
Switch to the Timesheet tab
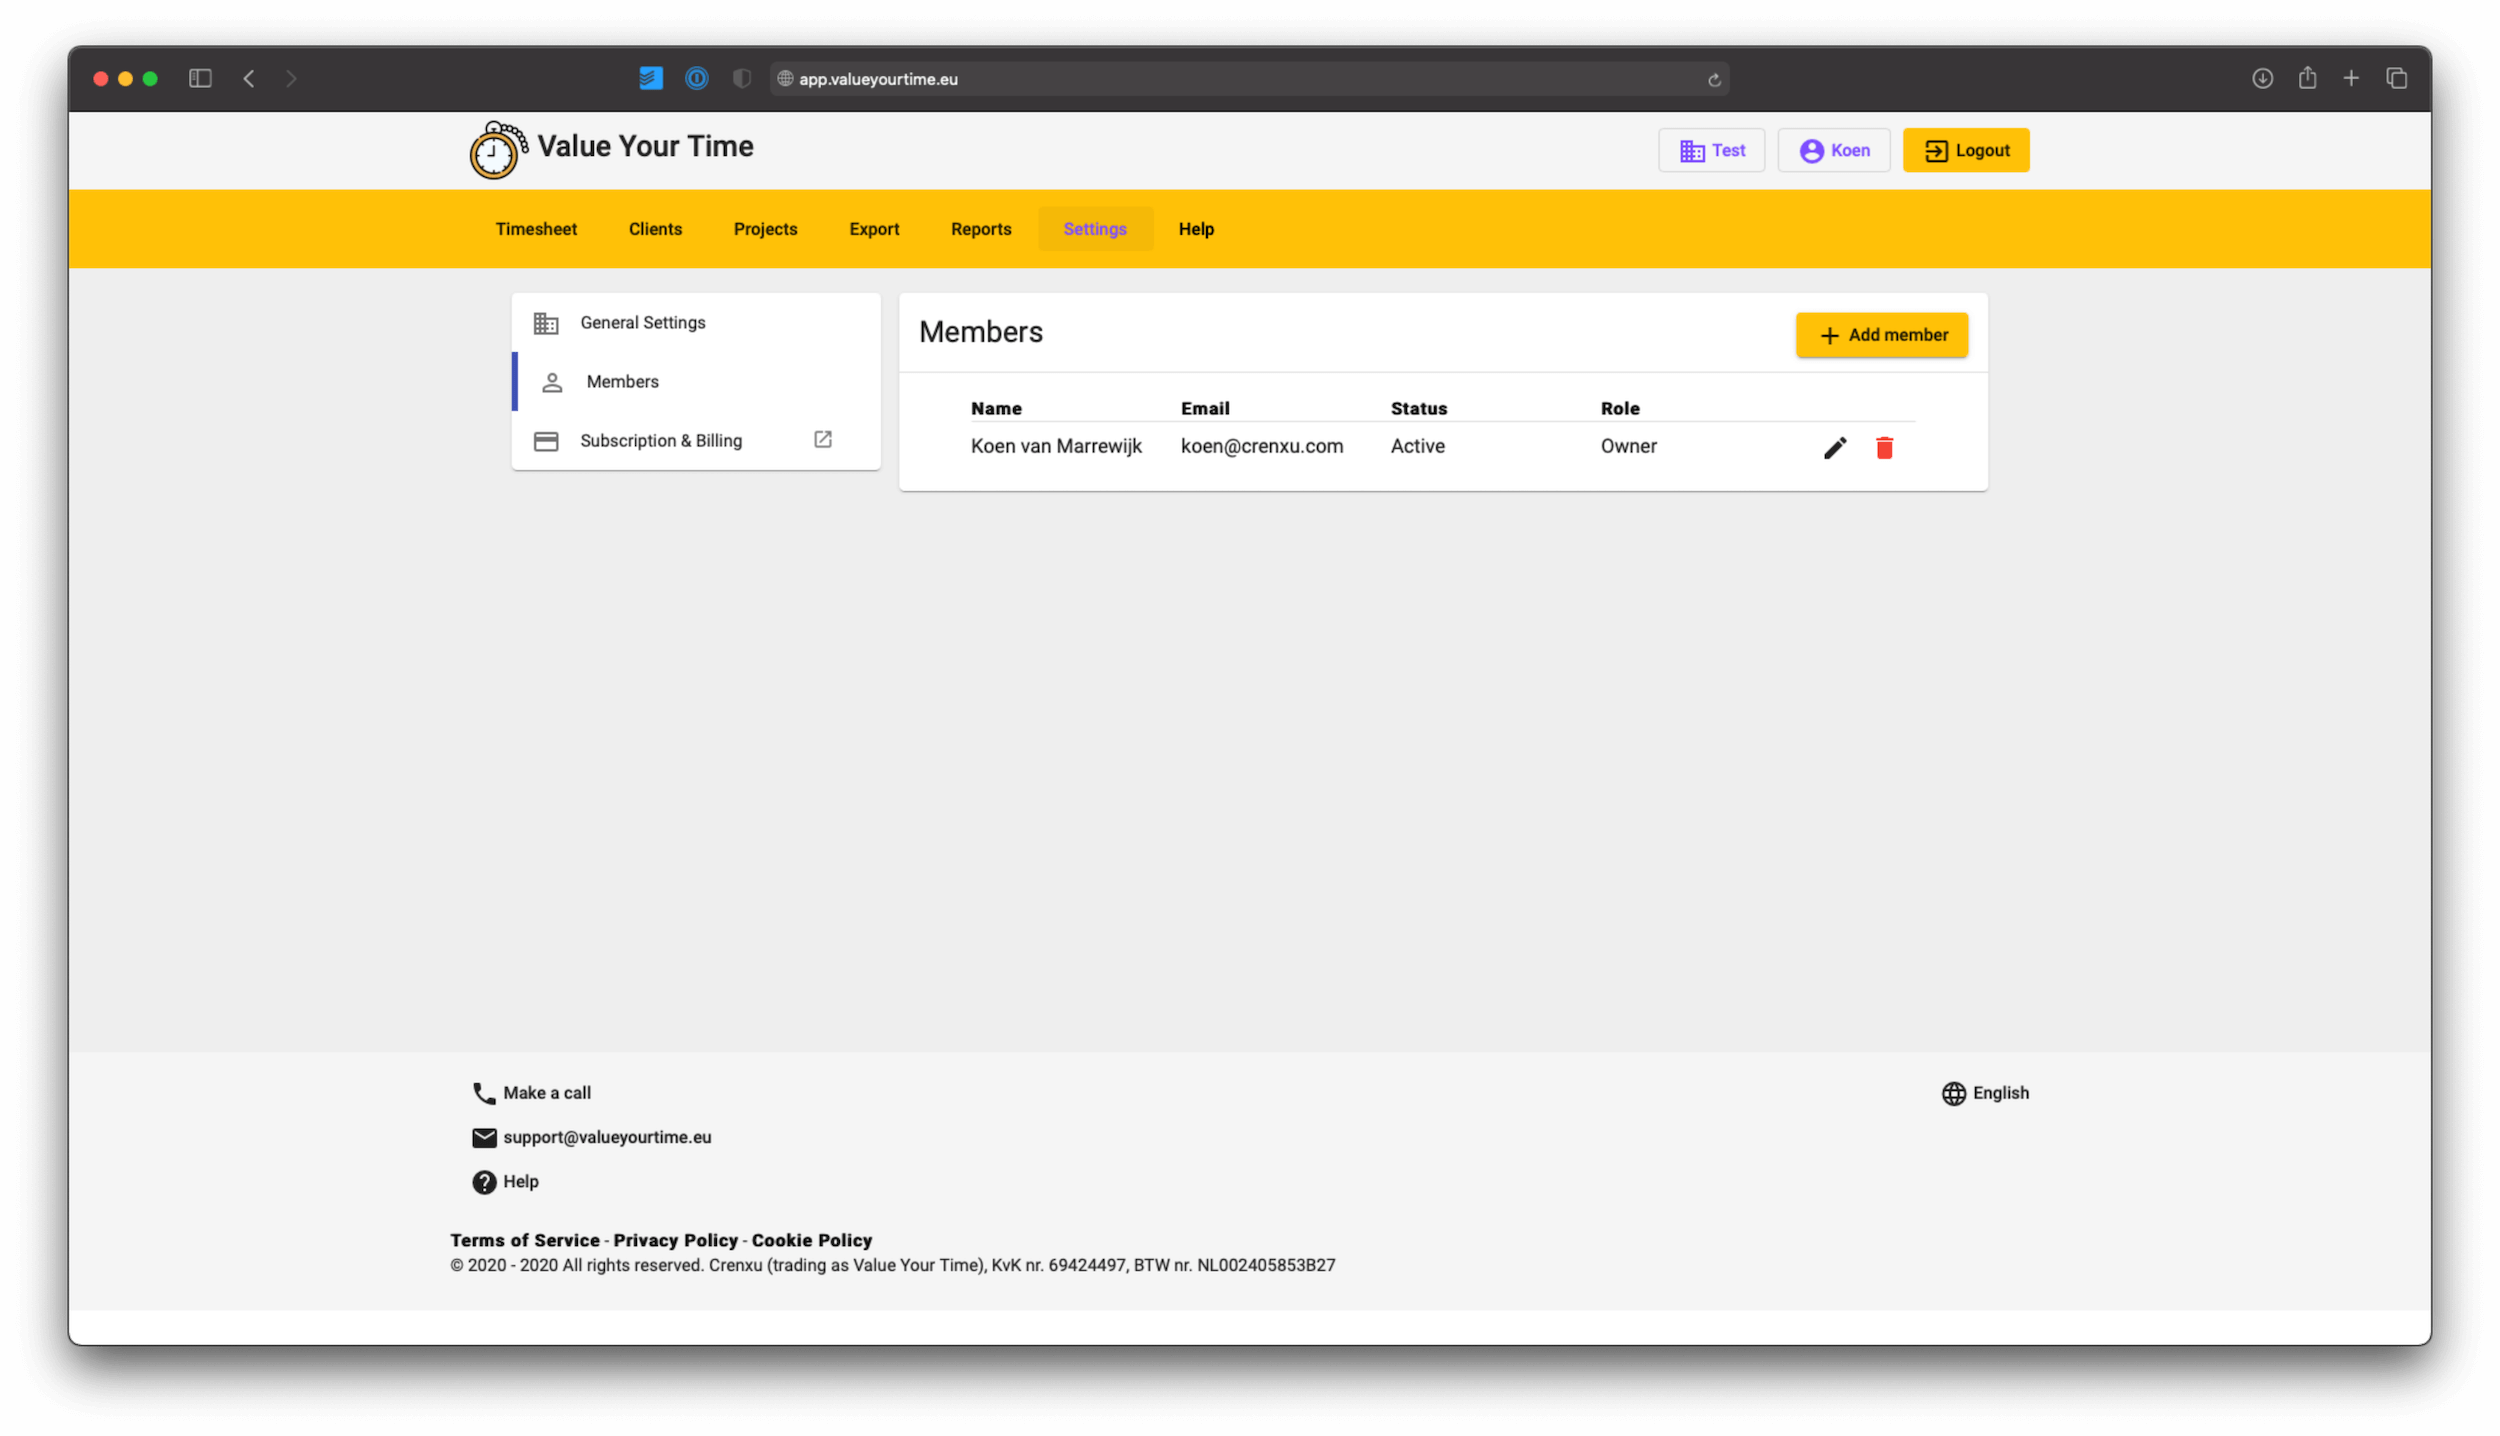point(537,228)
